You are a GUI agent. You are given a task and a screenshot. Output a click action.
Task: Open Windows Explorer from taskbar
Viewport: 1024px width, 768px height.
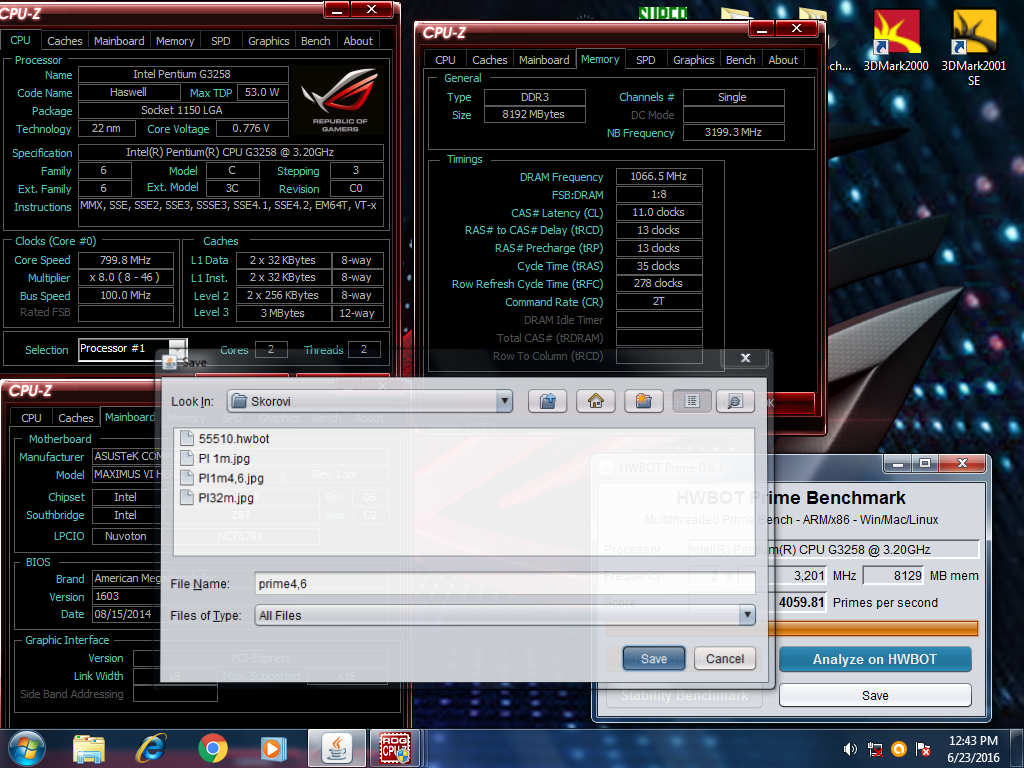[x=89, y=748]
